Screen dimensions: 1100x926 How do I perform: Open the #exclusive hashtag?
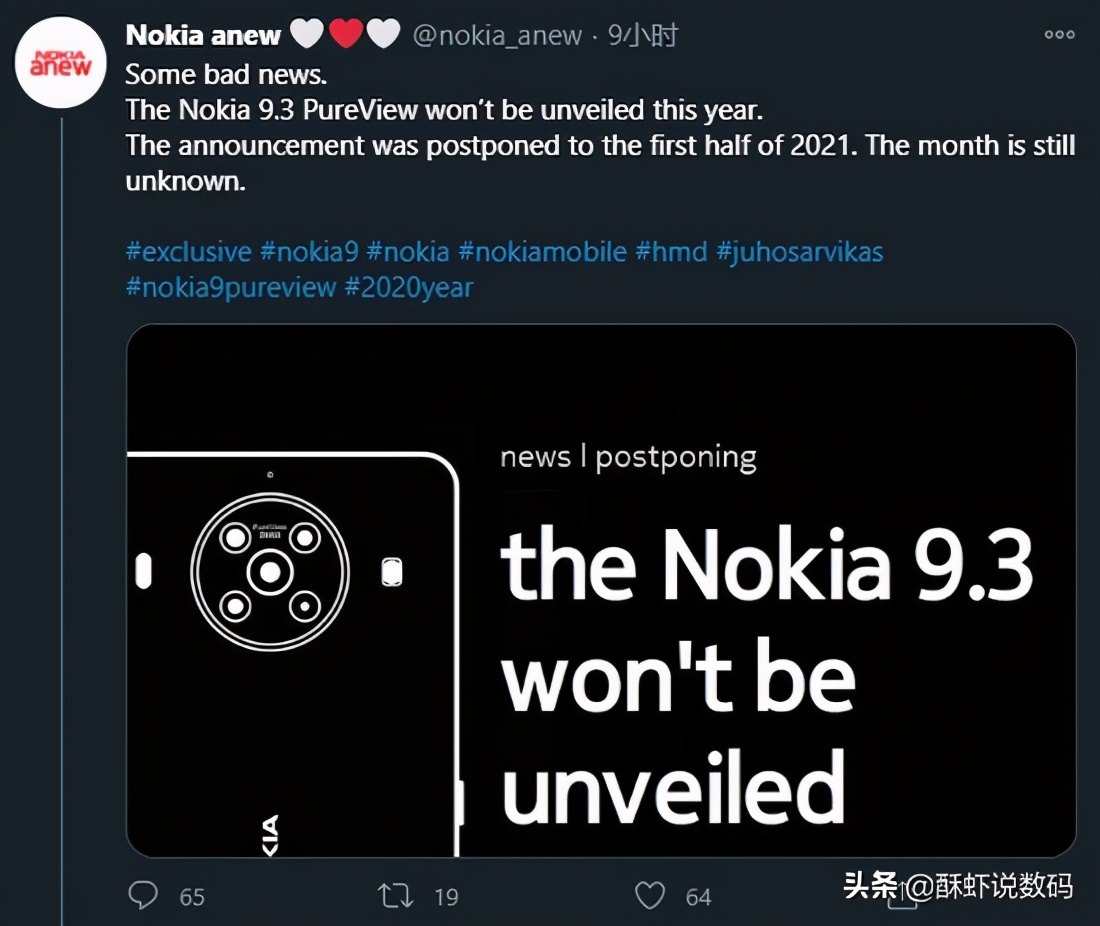(x=188, y=251)
